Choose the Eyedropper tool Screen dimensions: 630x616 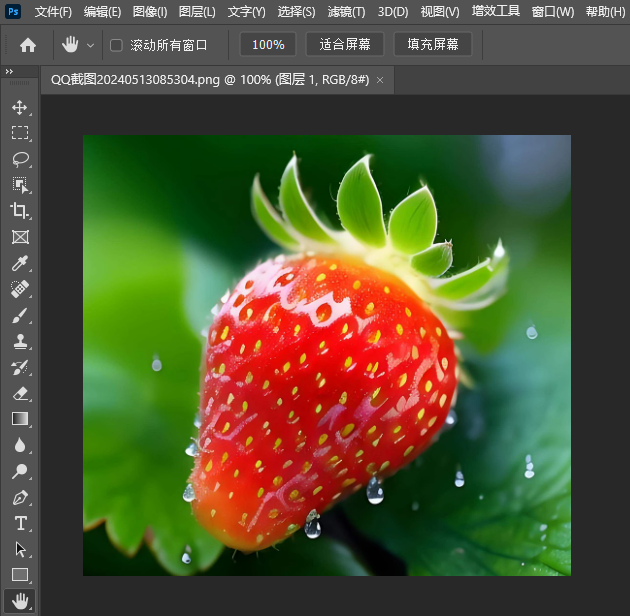point(20,263)
